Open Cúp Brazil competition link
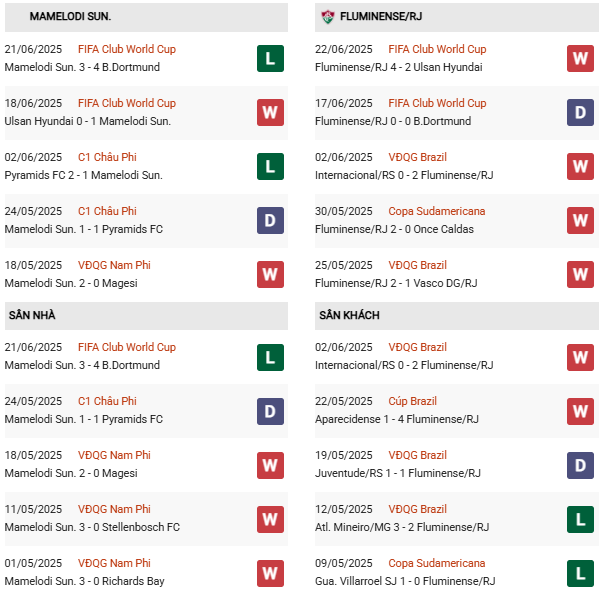 [x=412, y=401]
